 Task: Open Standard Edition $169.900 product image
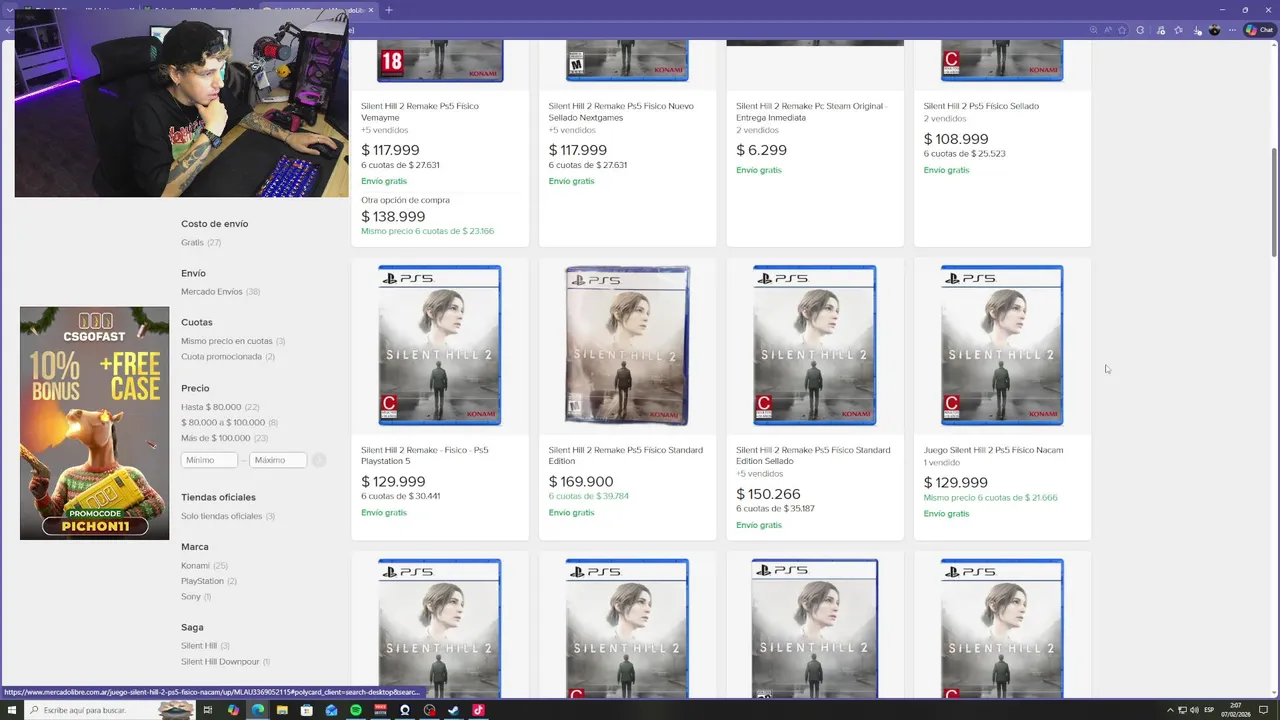tap(627, 346)
